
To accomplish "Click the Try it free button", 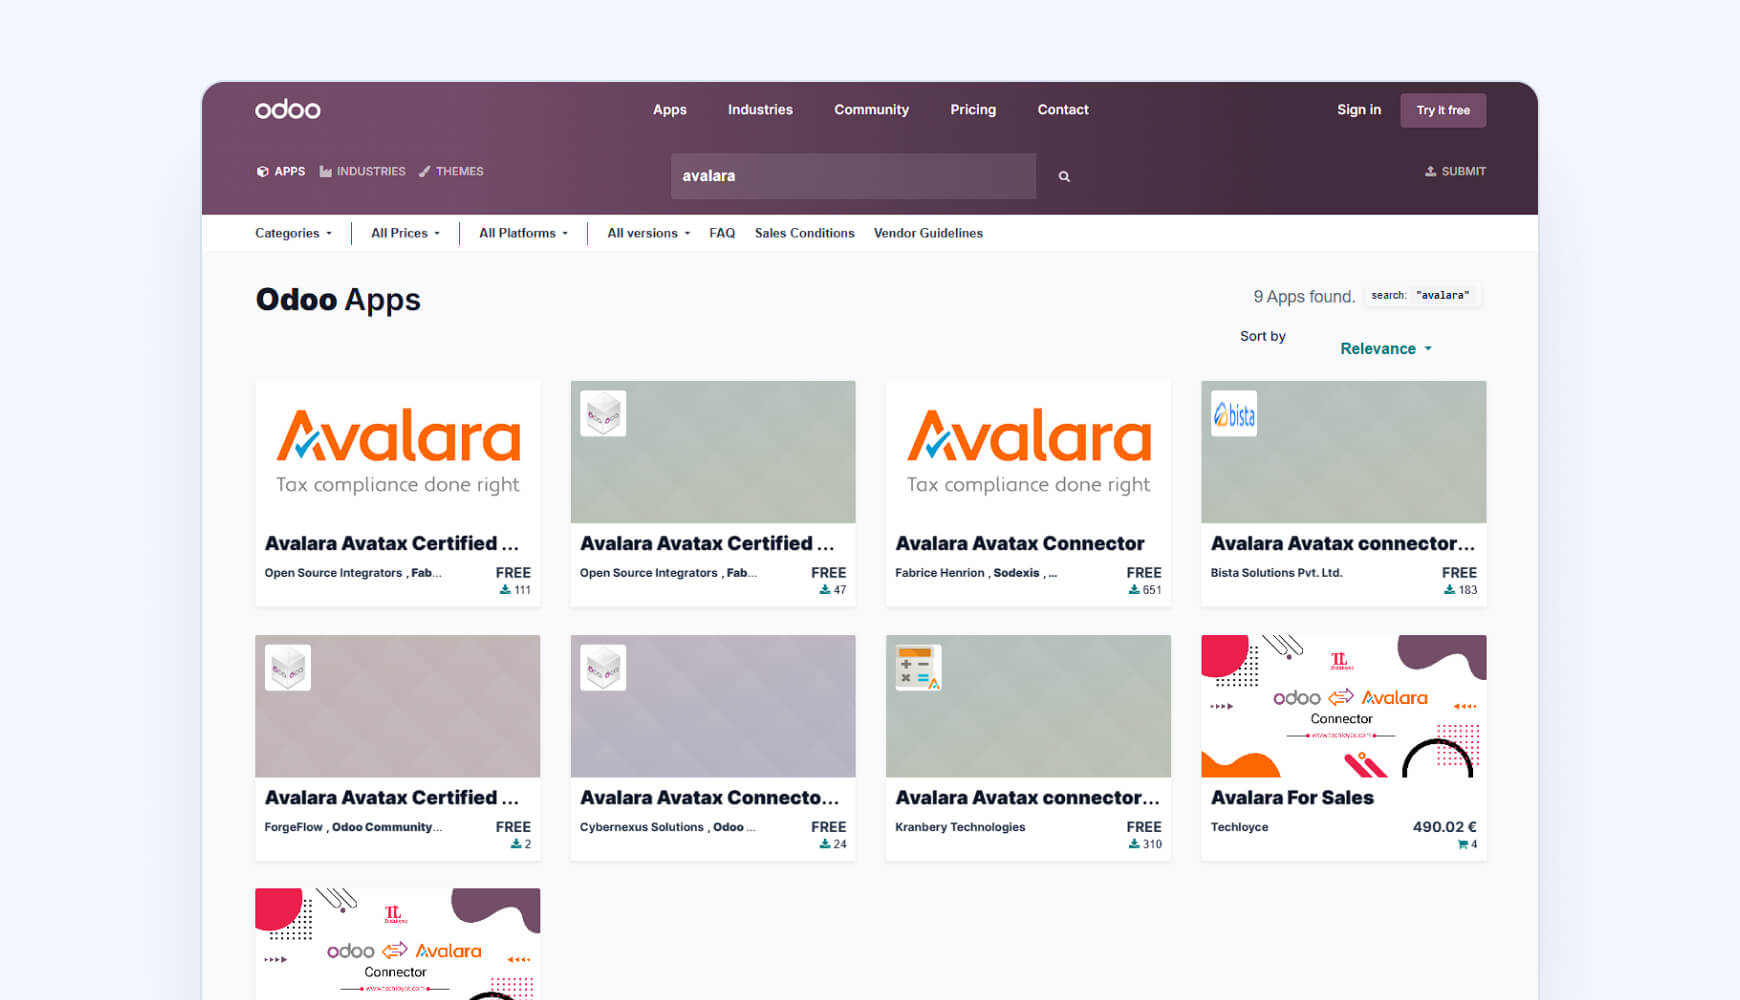I will 1443,110.
